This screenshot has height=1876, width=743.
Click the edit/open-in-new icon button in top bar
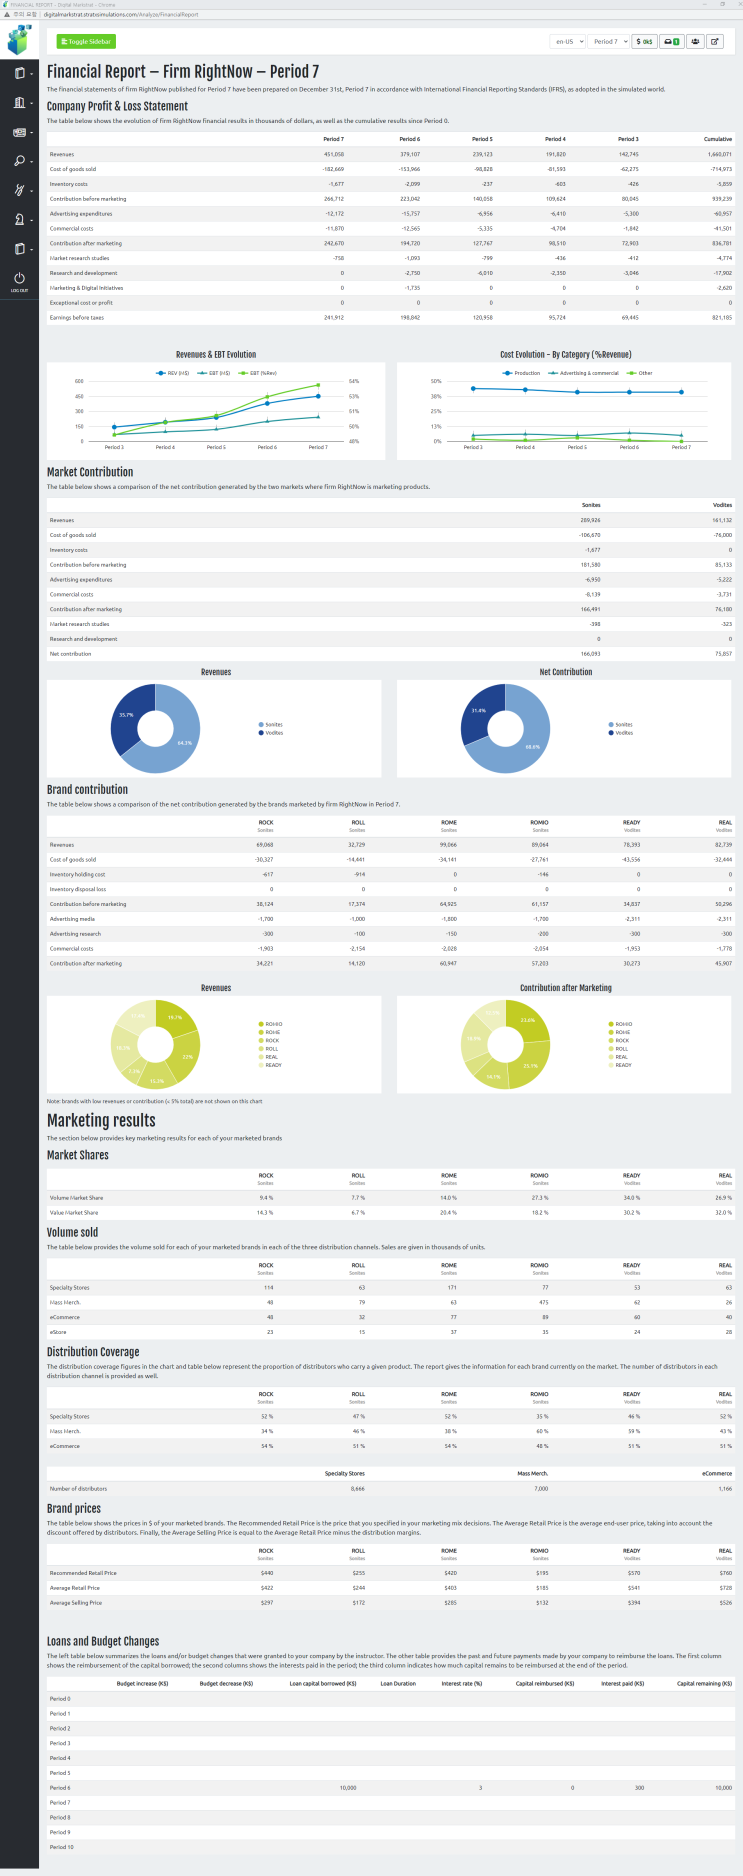[x=715, y=42]
